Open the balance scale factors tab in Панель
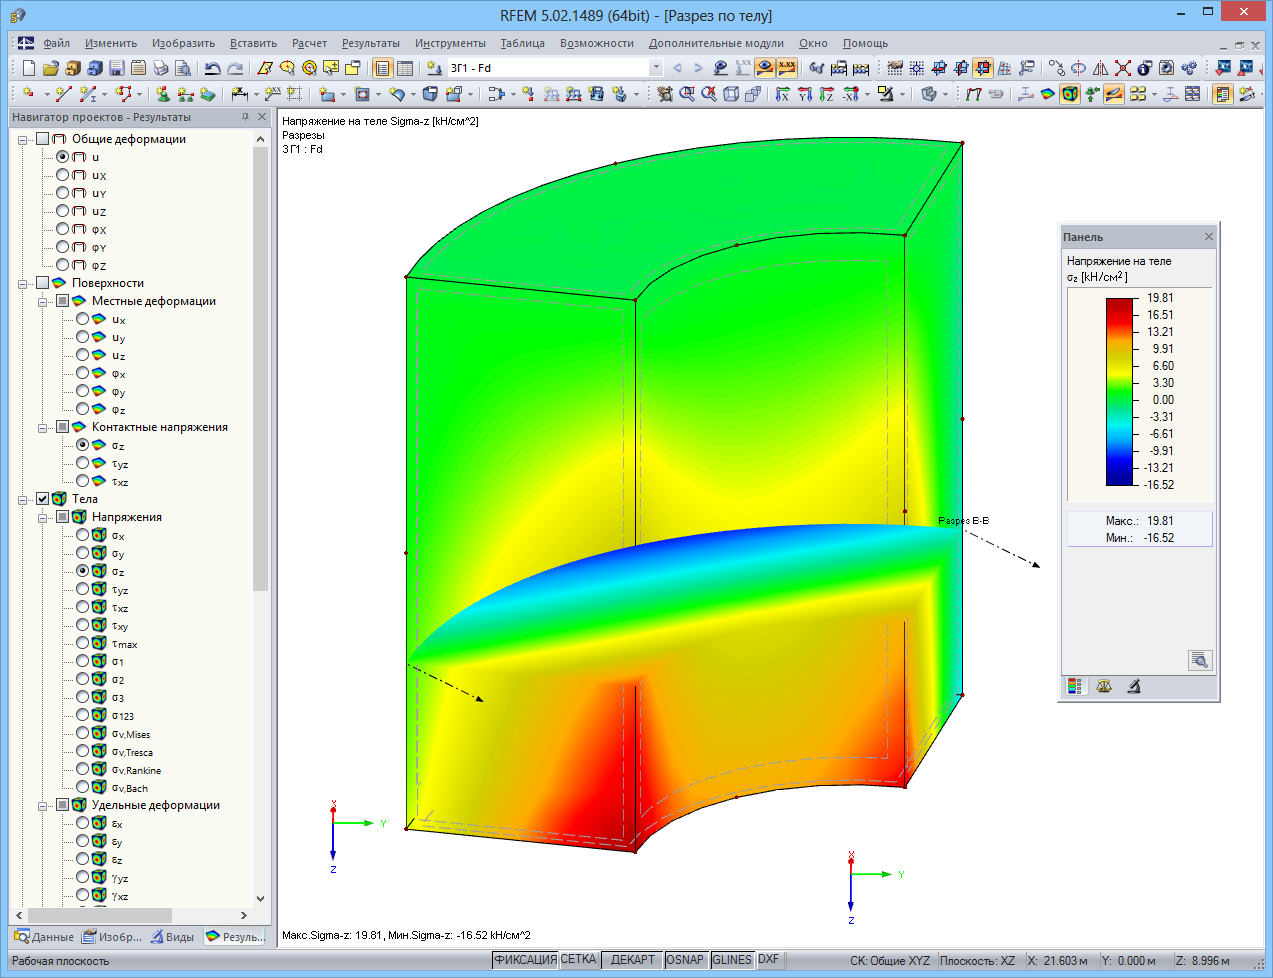Viewport: 1273px width, 978px height. (1104, 687)
